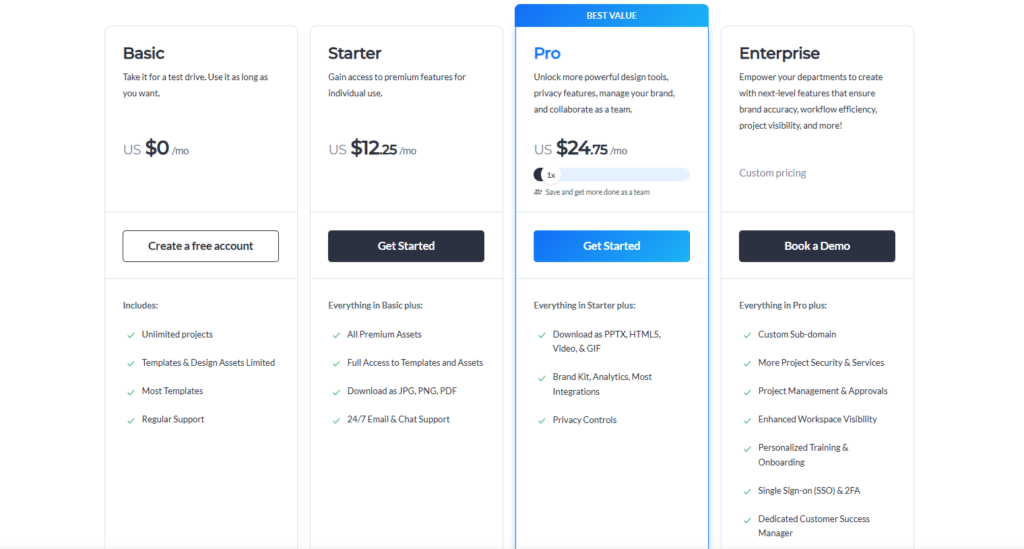The height and width of the screenshot is (549, 1024).
Task: Click the BEST VALUE banner
Action: click(x=611, y=16)
